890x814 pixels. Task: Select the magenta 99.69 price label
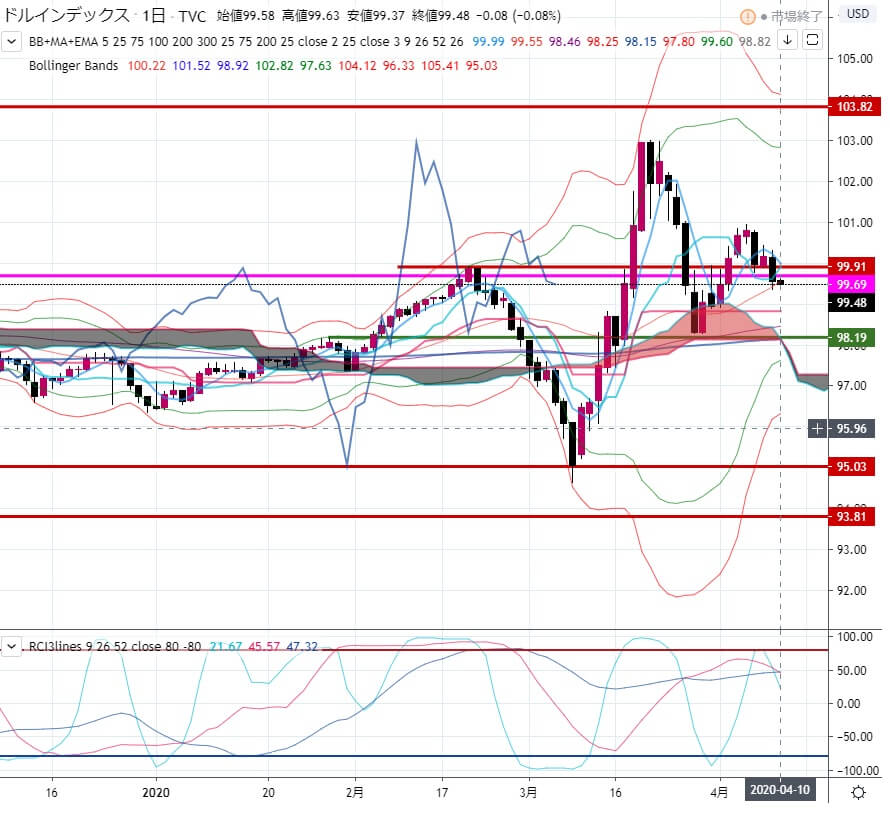tap(851, 284)
